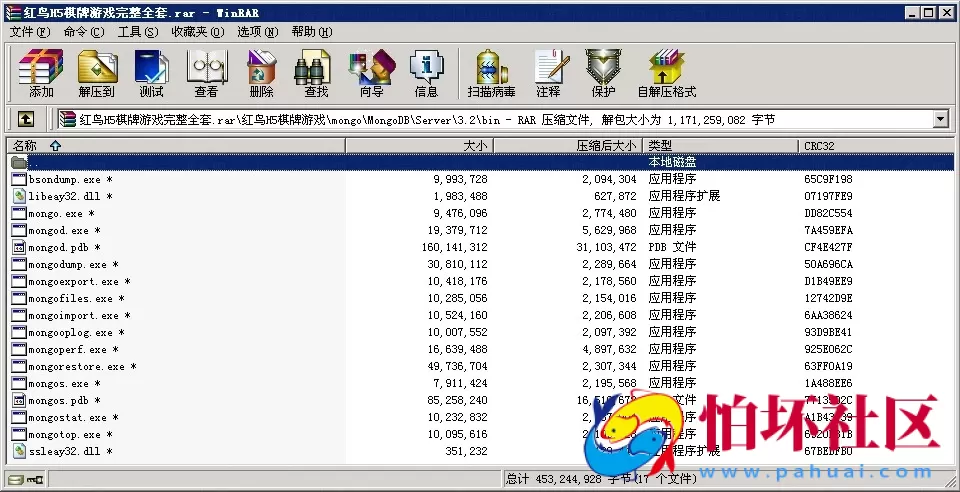Open the Help (帮助) menu
Viewport: 960px width, 492px height.
(x=312, y=32)
